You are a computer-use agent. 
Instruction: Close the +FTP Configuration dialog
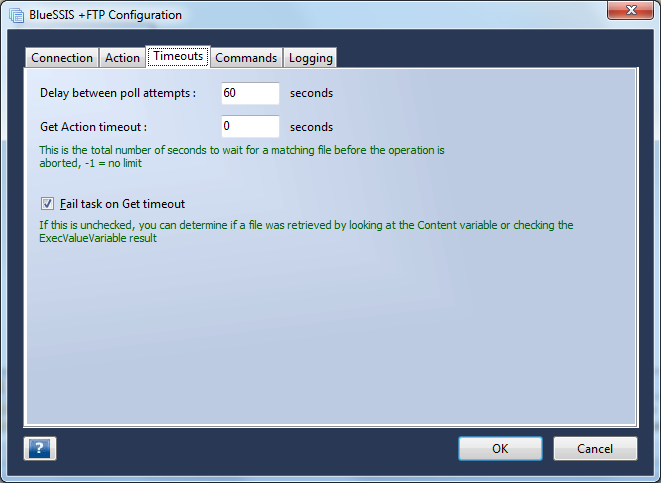point(630,10)
